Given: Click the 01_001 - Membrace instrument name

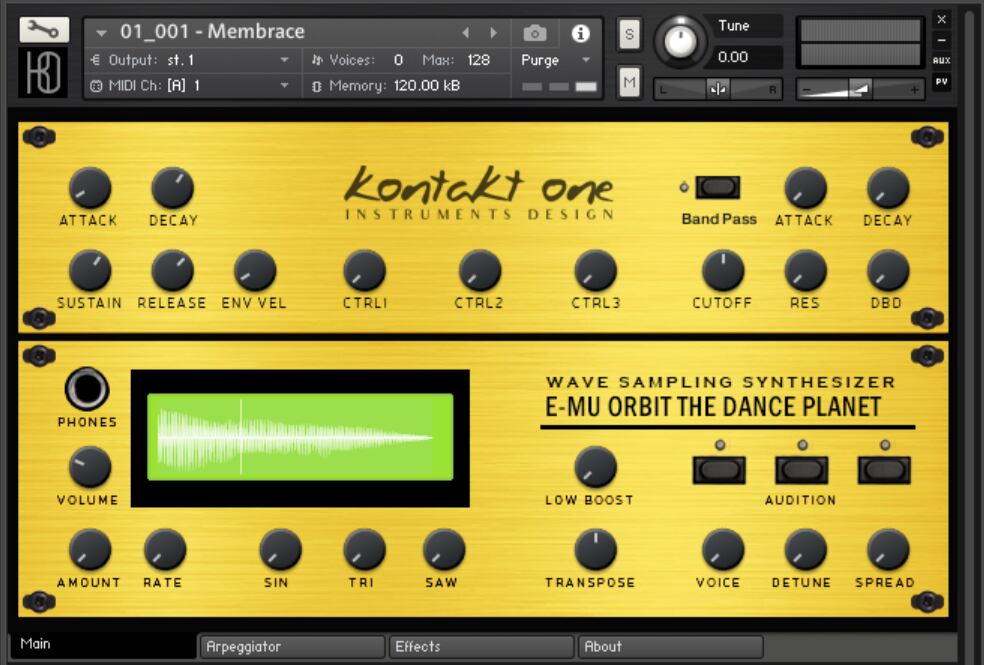Looking at the screenshot, I should point(212,31).
